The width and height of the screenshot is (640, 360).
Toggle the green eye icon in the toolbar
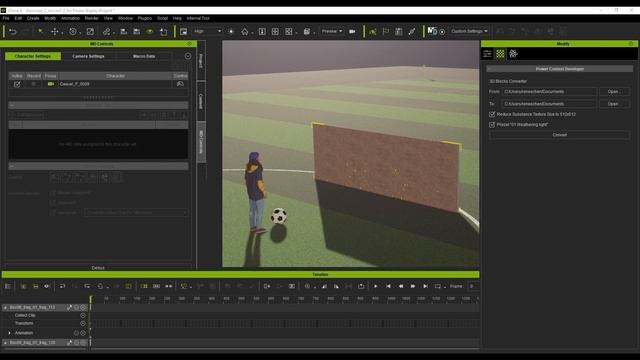pyautogui.click(x=150, y=31)
